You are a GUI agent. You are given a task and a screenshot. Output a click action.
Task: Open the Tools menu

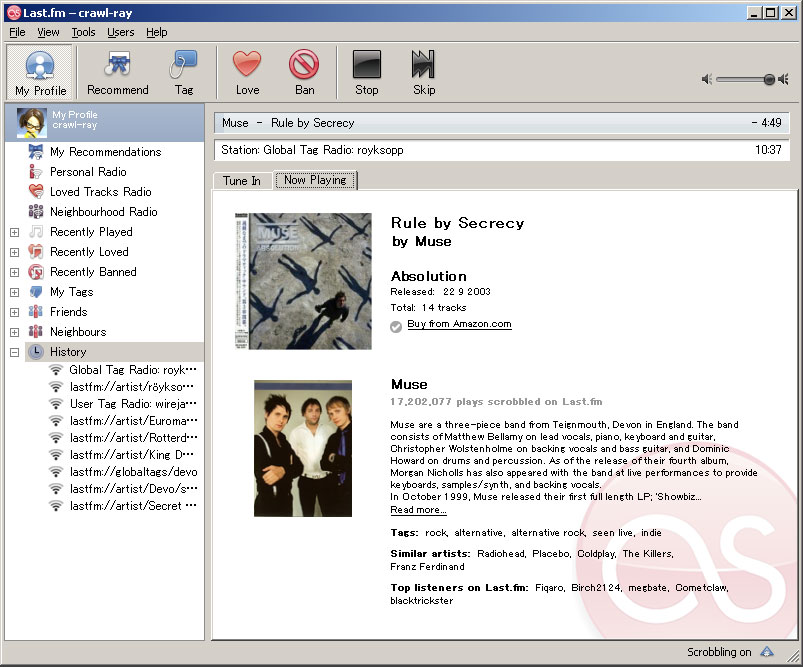(x=83, y=32)
